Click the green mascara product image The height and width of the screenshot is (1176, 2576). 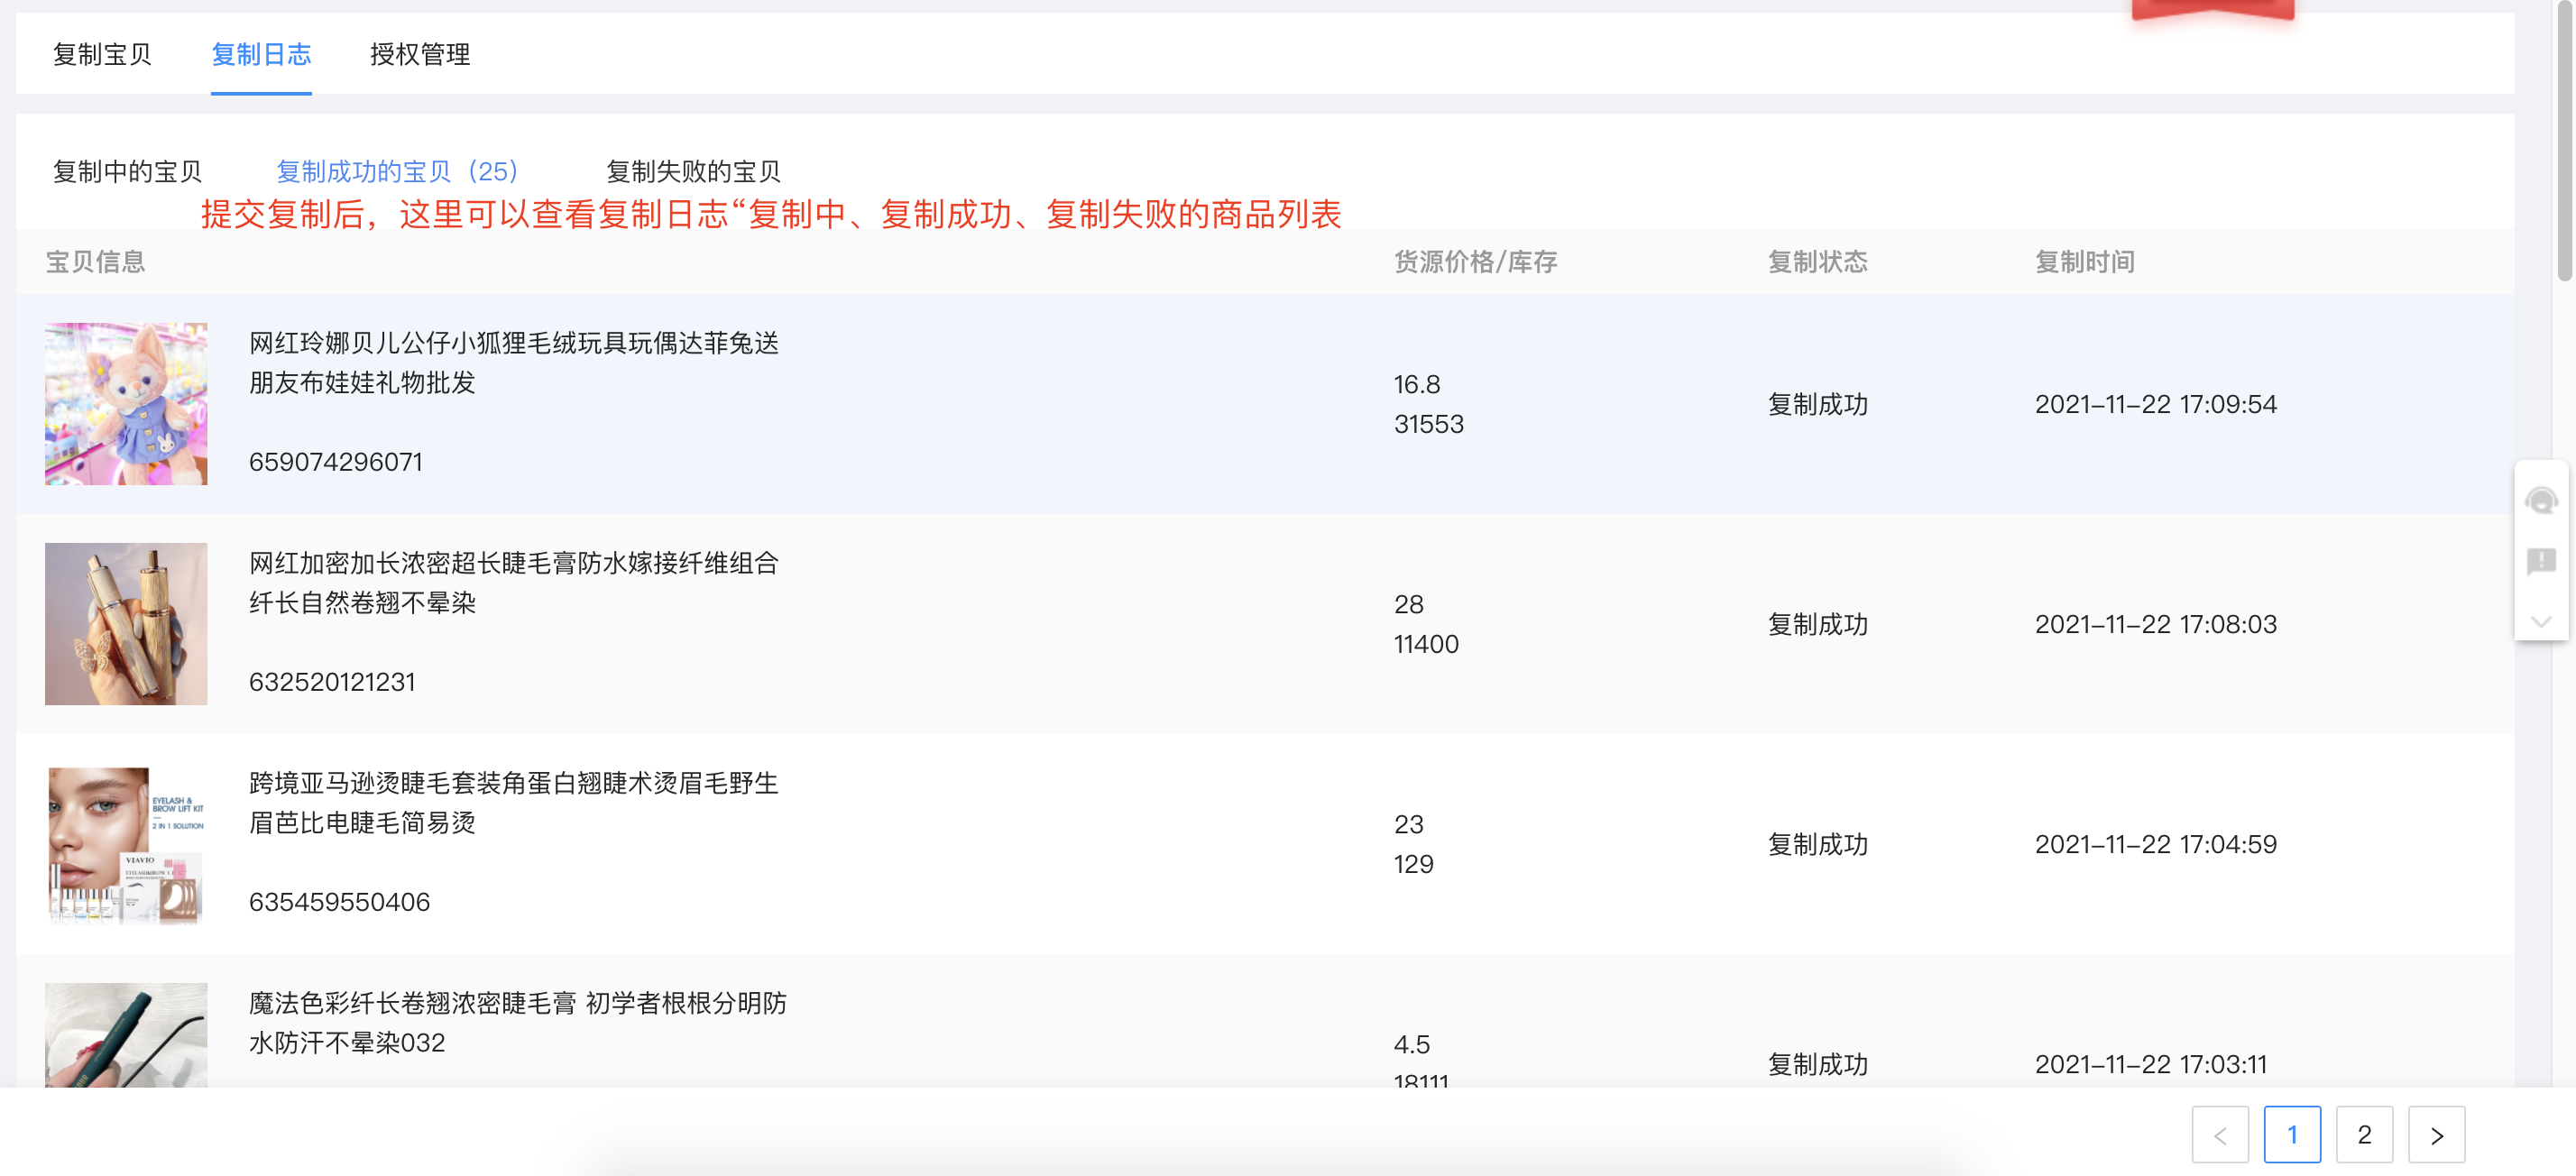pos(126,1035)
